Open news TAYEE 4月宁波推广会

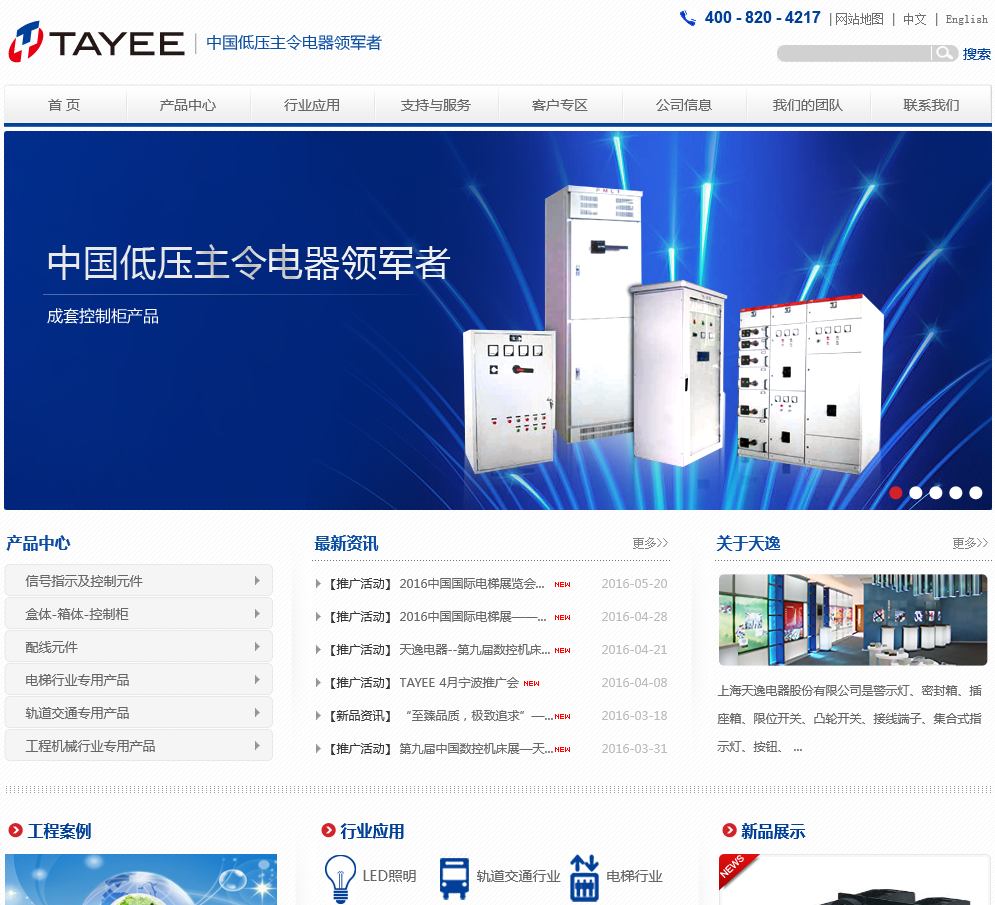459,683
